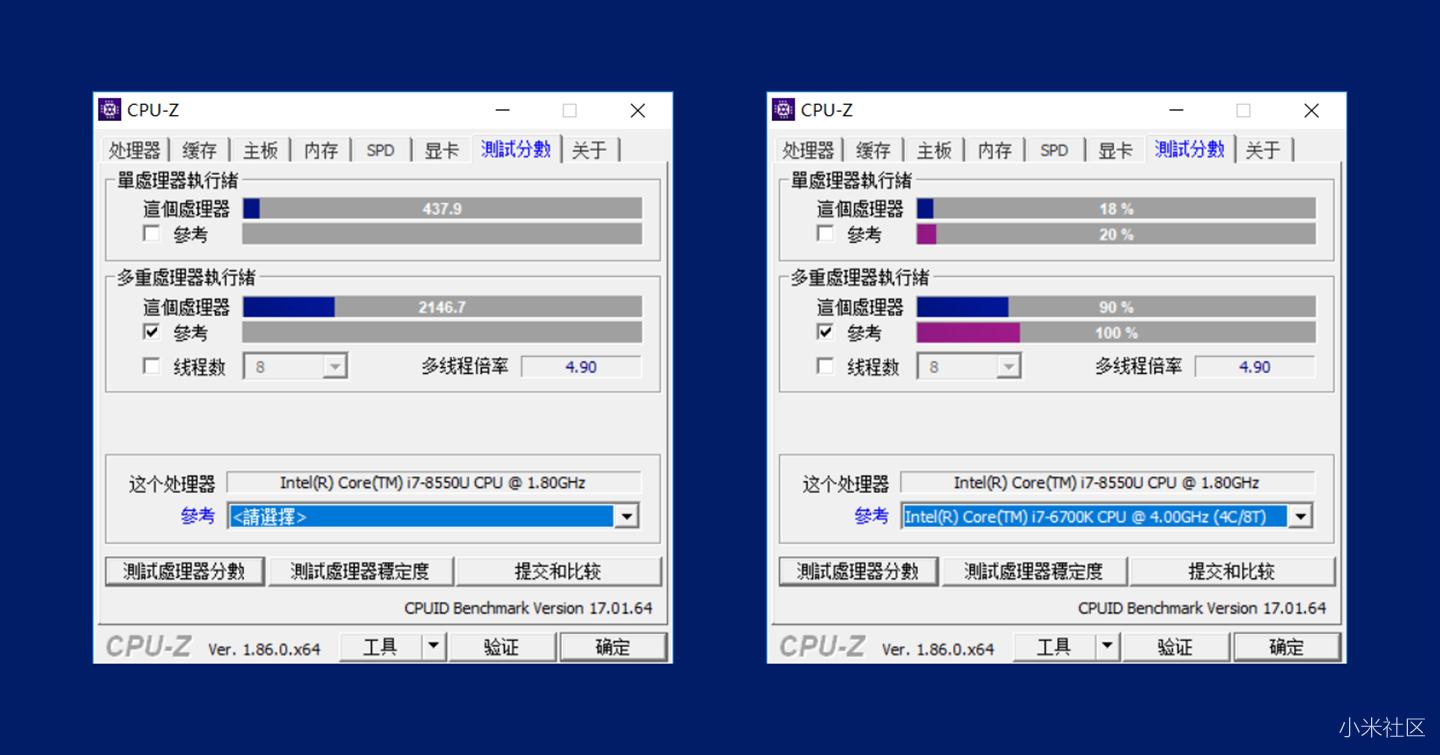Click 工具 button in left window
The image size is (1440, 755).
(380, 647)
